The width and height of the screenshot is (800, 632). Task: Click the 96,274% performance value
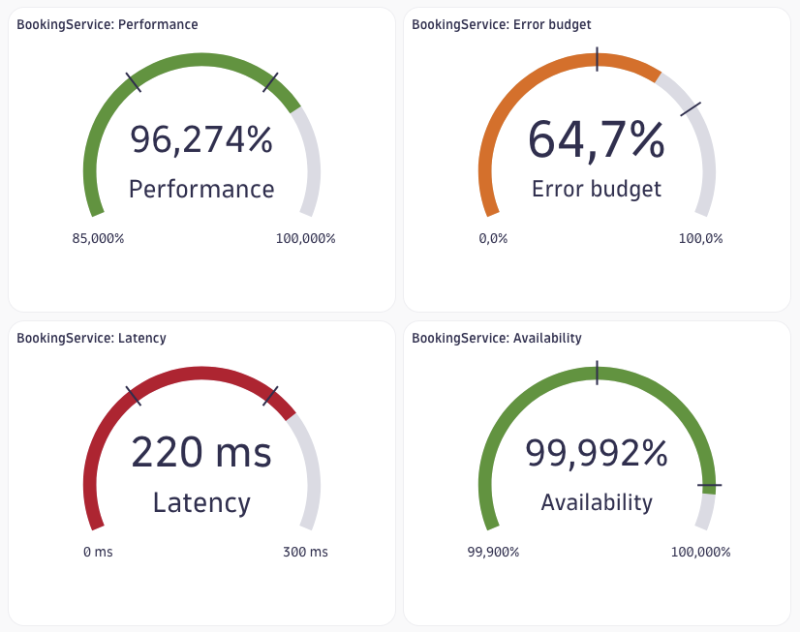pyautogui.click(x=202, y=140)
